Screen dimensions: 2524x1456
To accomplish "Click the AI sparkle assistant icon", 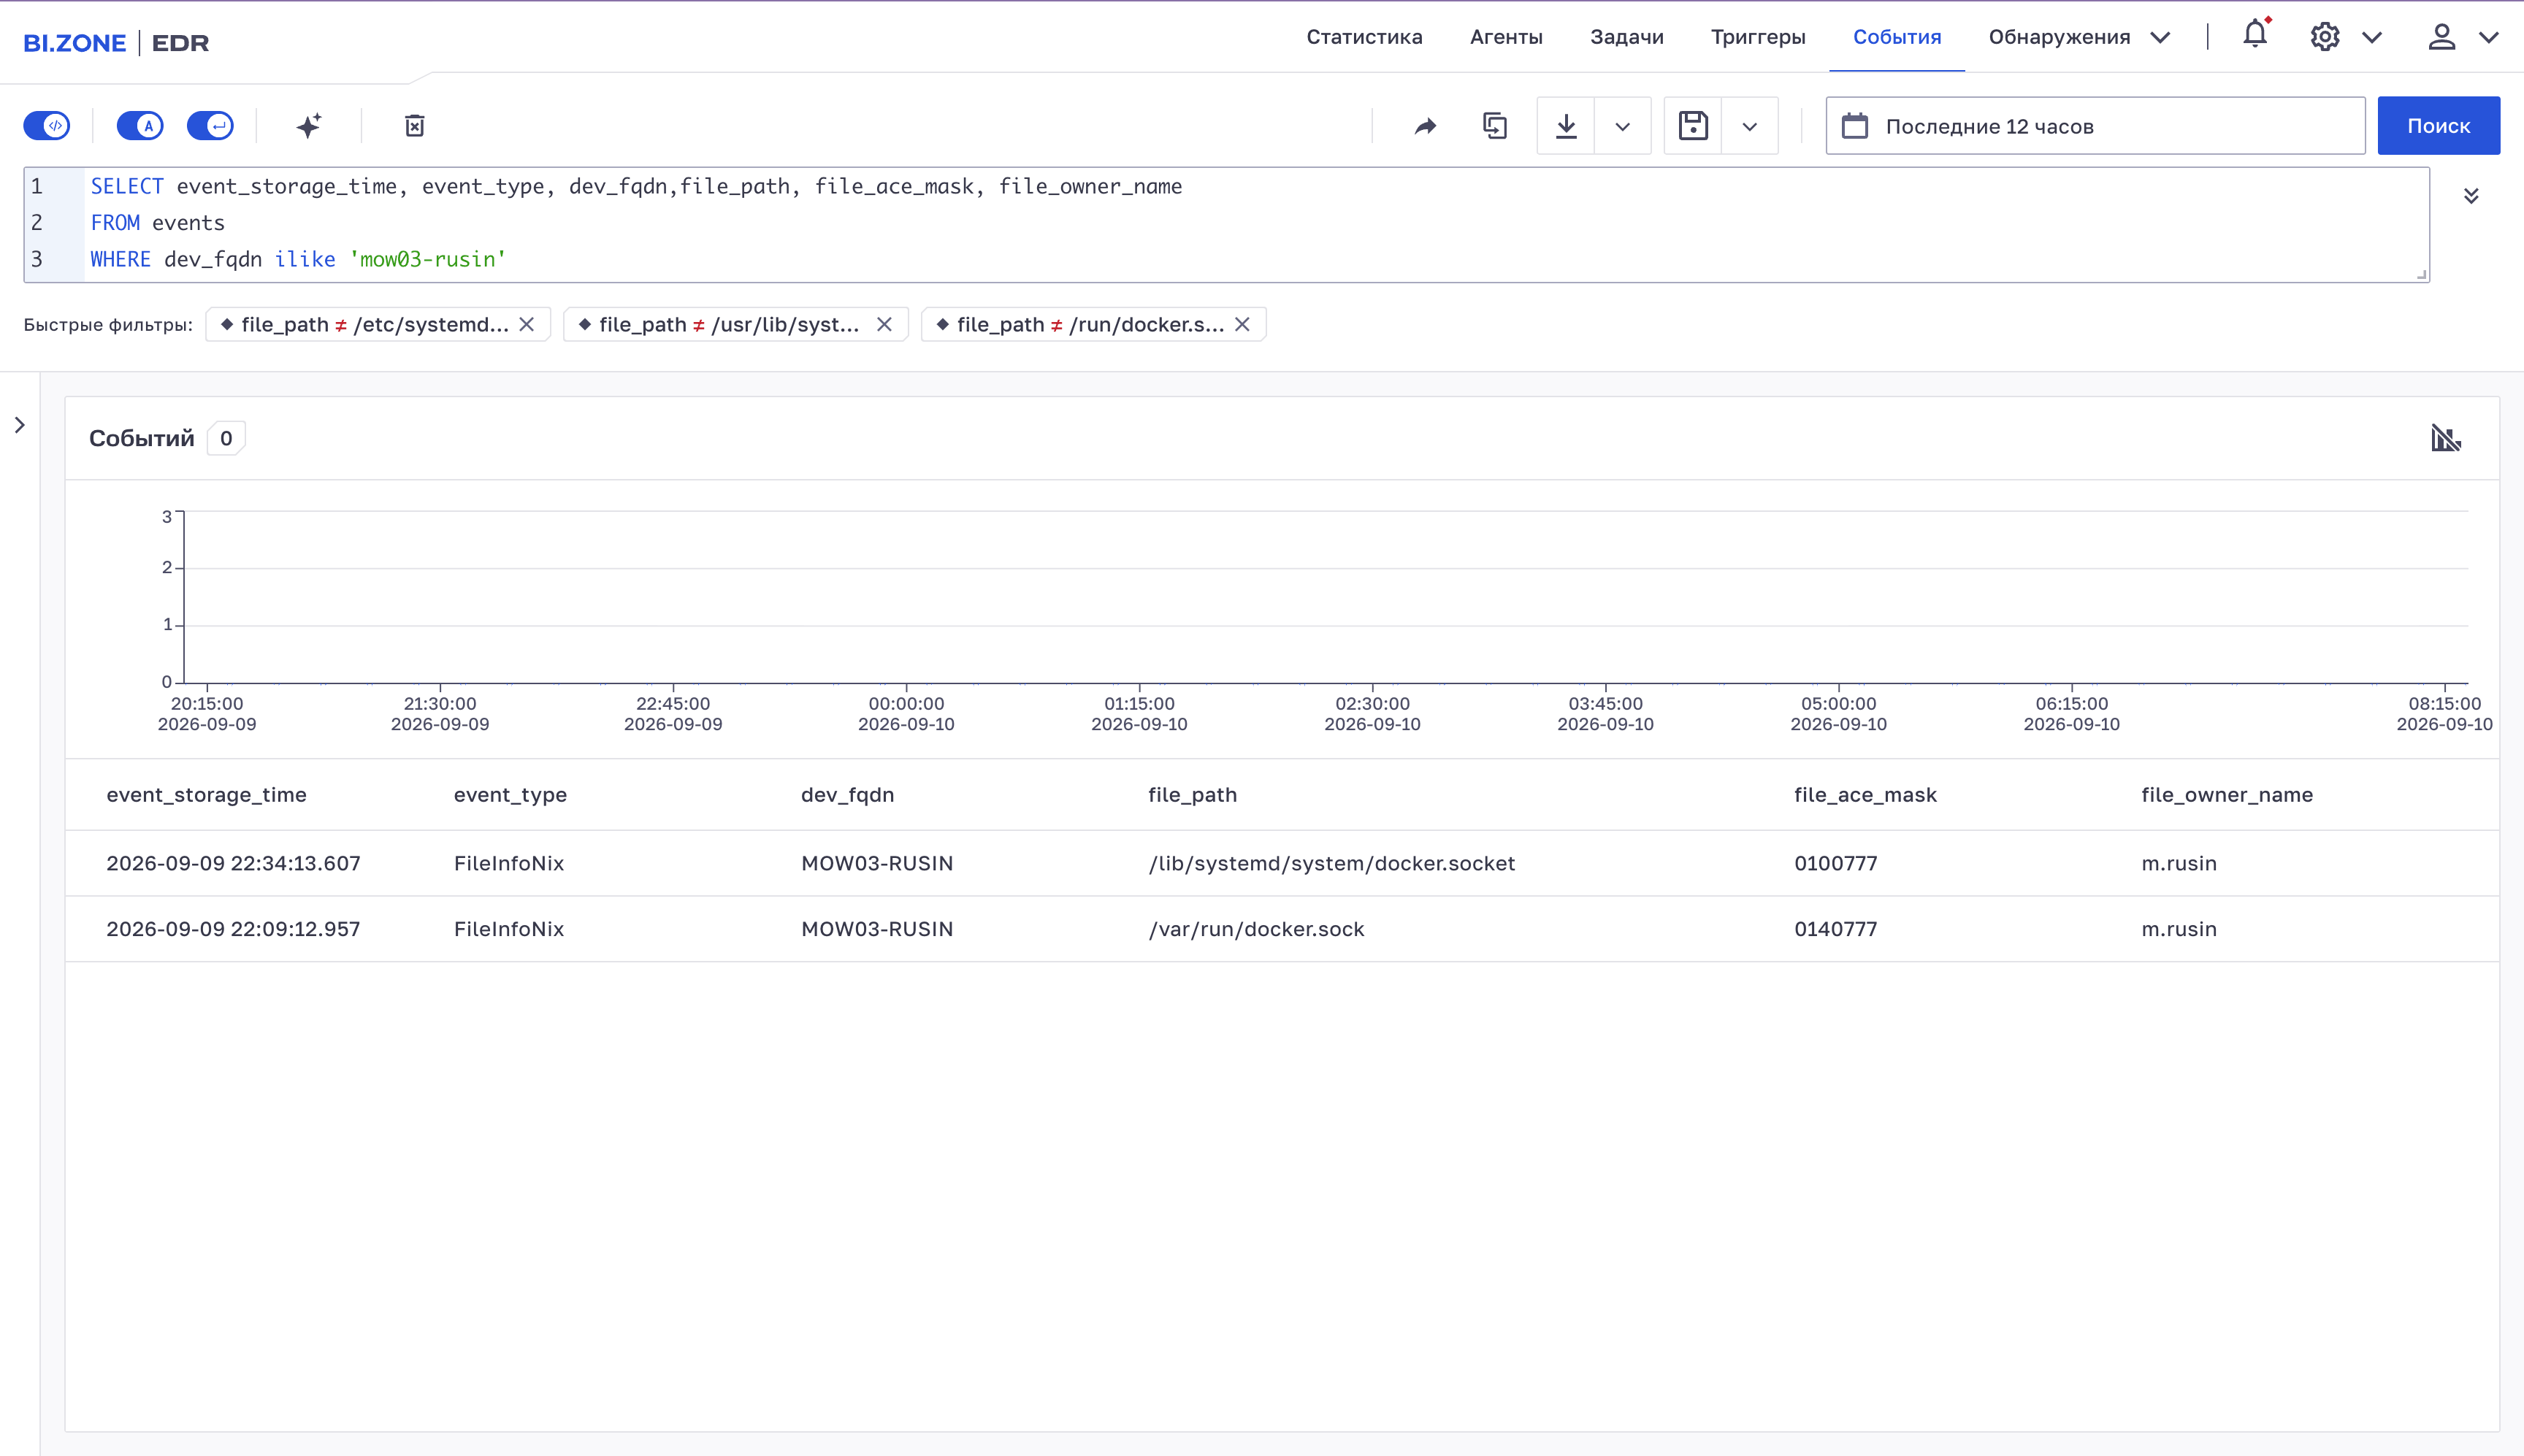I will click(x=309, y=126).
